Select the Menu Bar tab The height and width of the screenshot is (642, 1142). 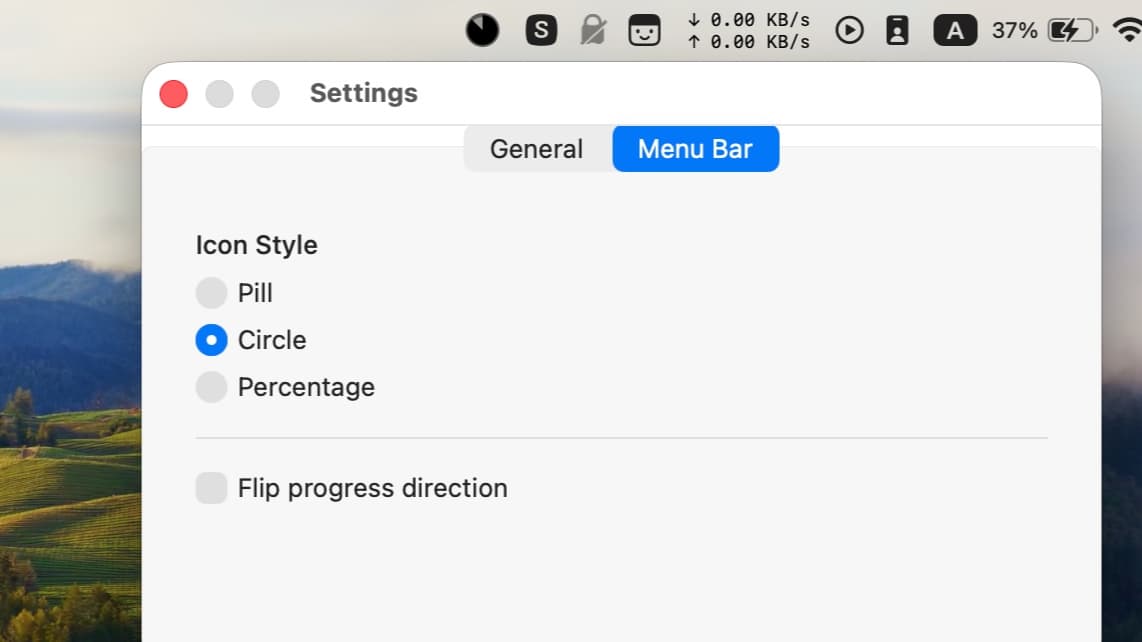click(x=696, y=148)
